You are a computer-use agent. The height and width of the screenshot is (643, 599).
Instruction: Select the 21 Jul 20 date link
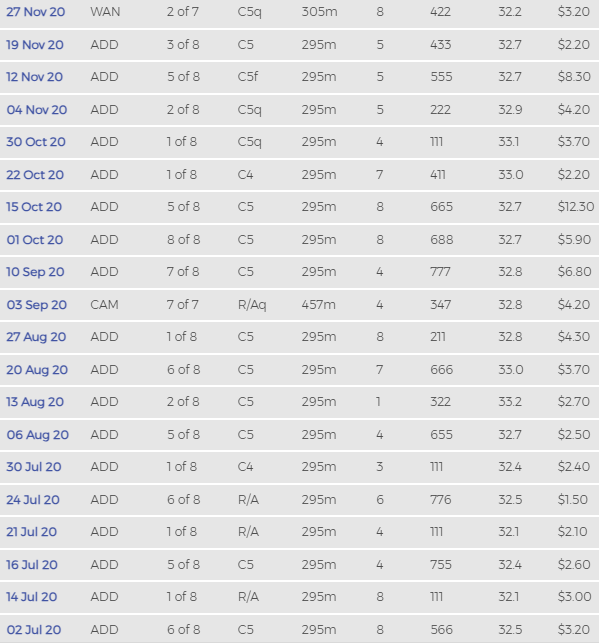32,532
